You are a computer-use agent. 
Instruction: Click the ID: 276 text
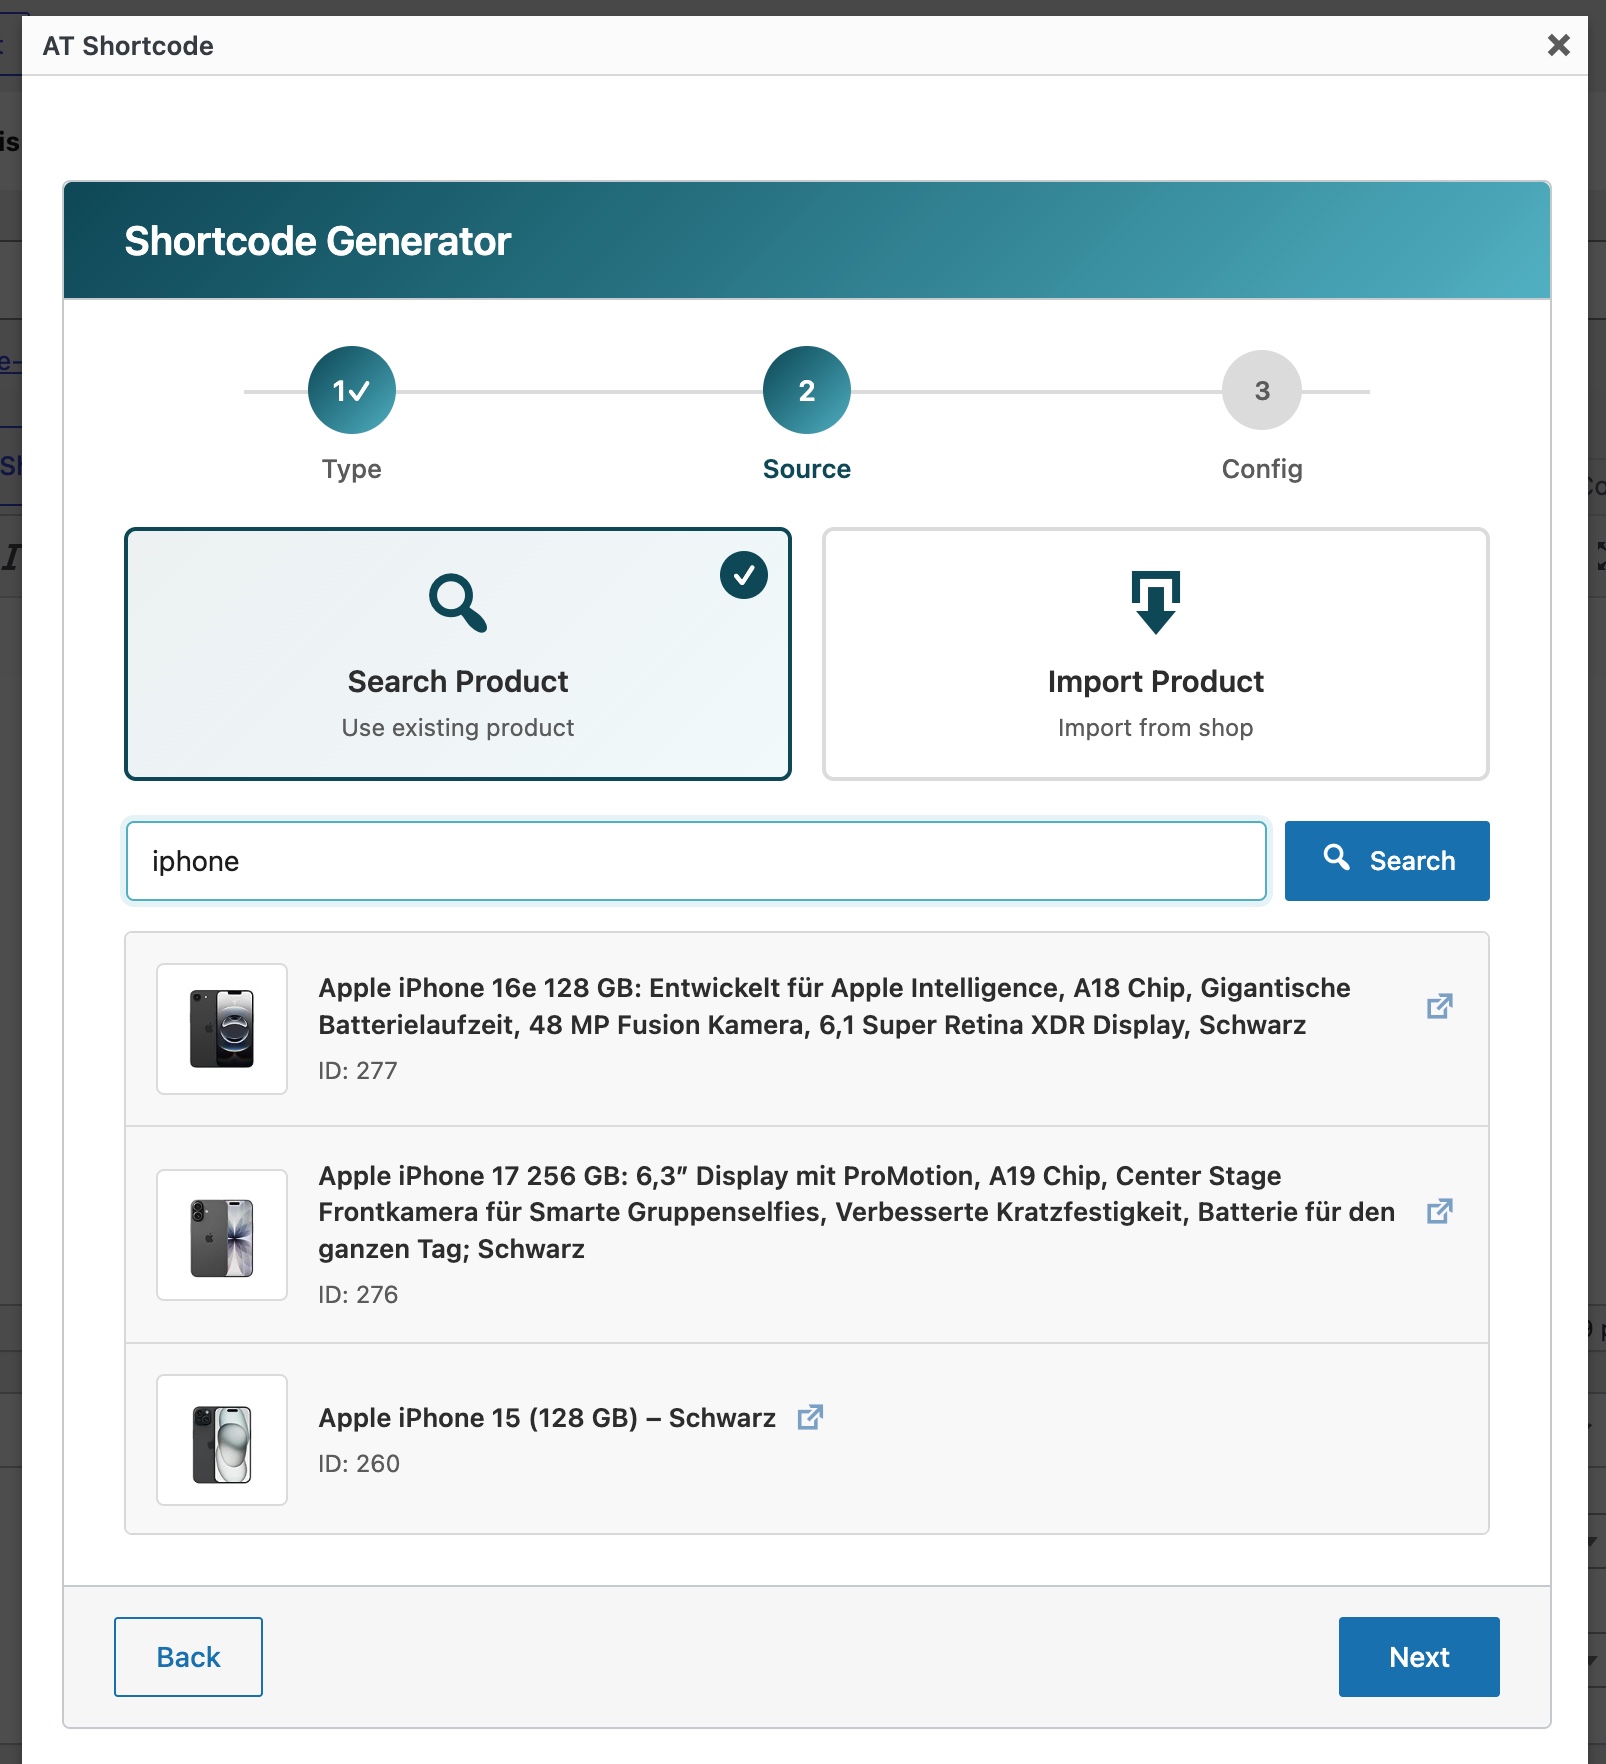point(358,1294)
